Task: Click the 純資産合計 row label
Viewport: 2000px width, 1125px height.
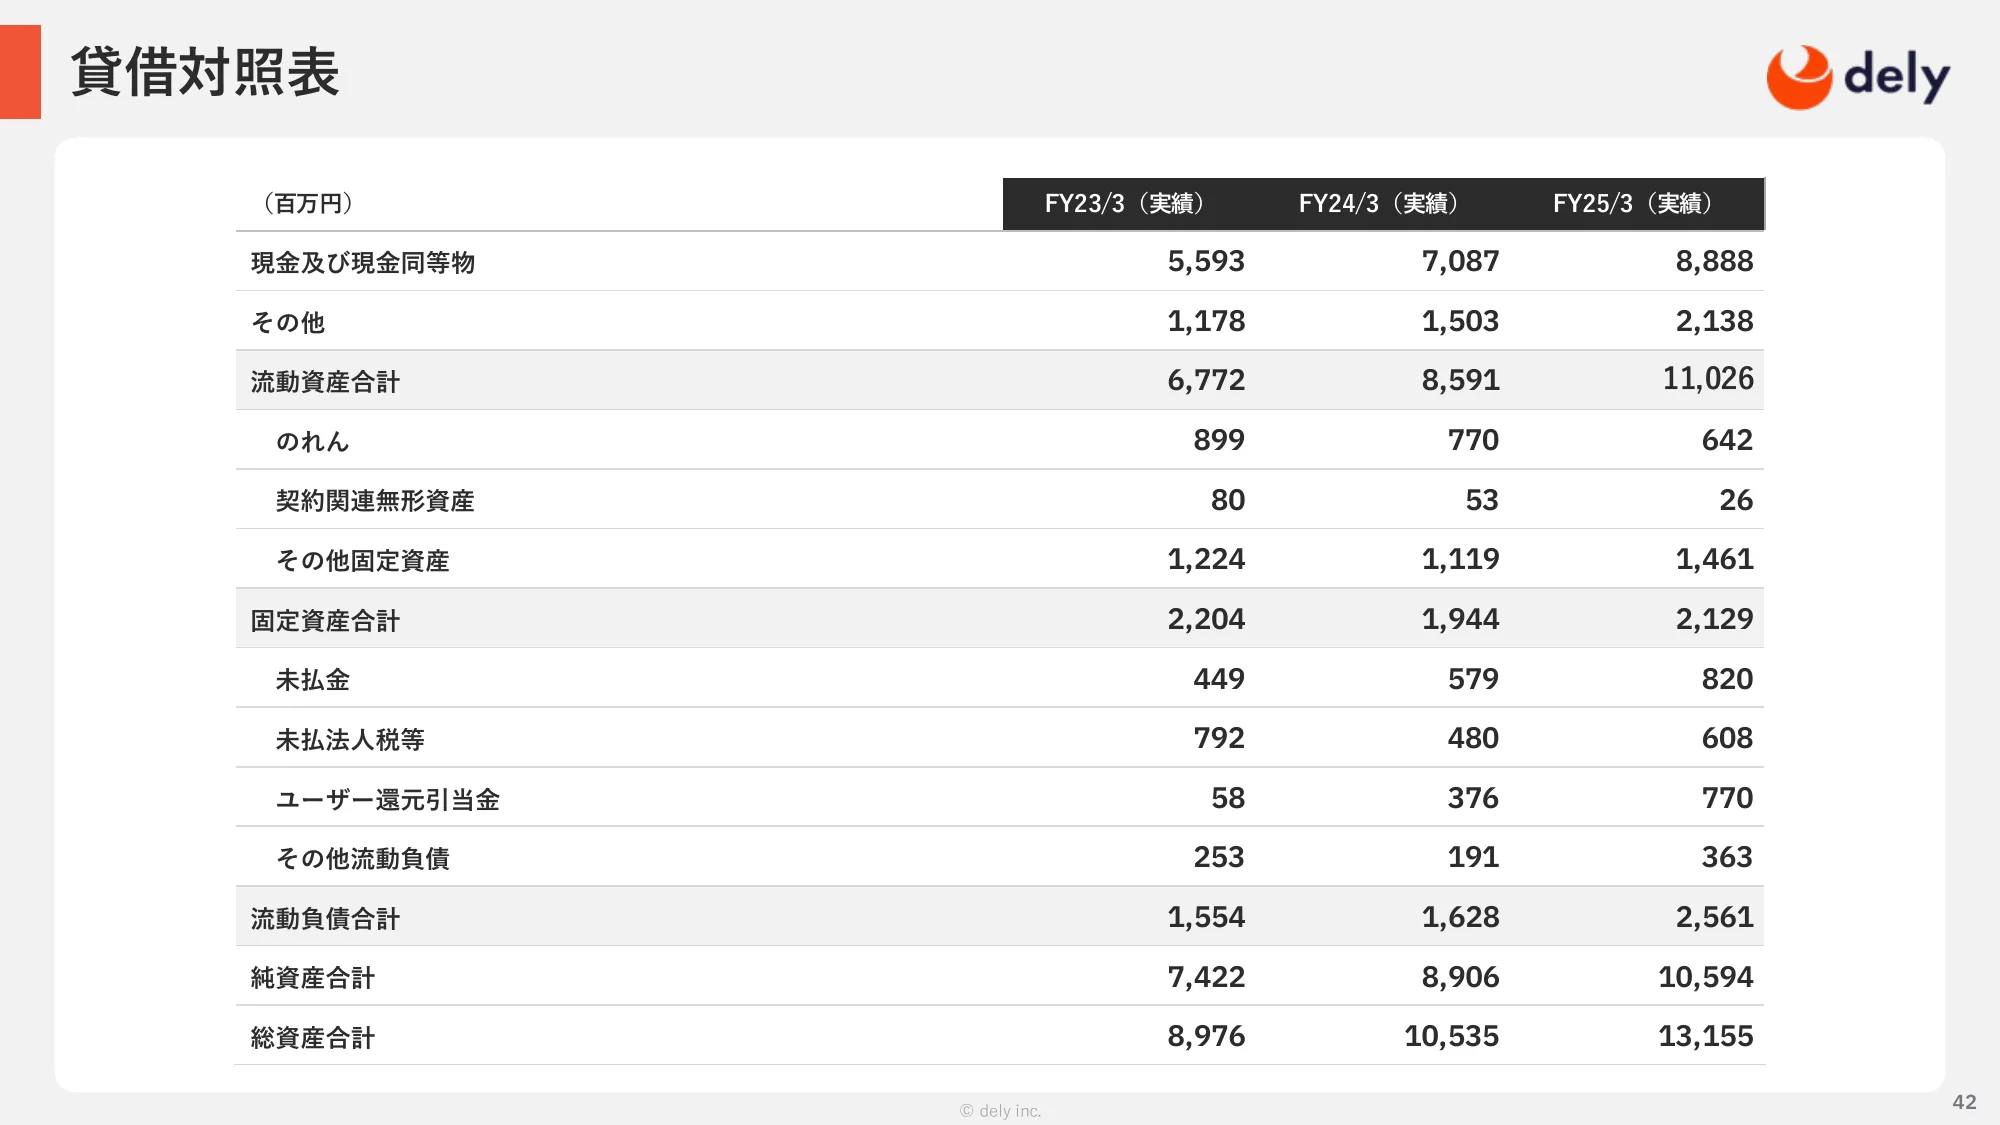Action: [312, 978]
